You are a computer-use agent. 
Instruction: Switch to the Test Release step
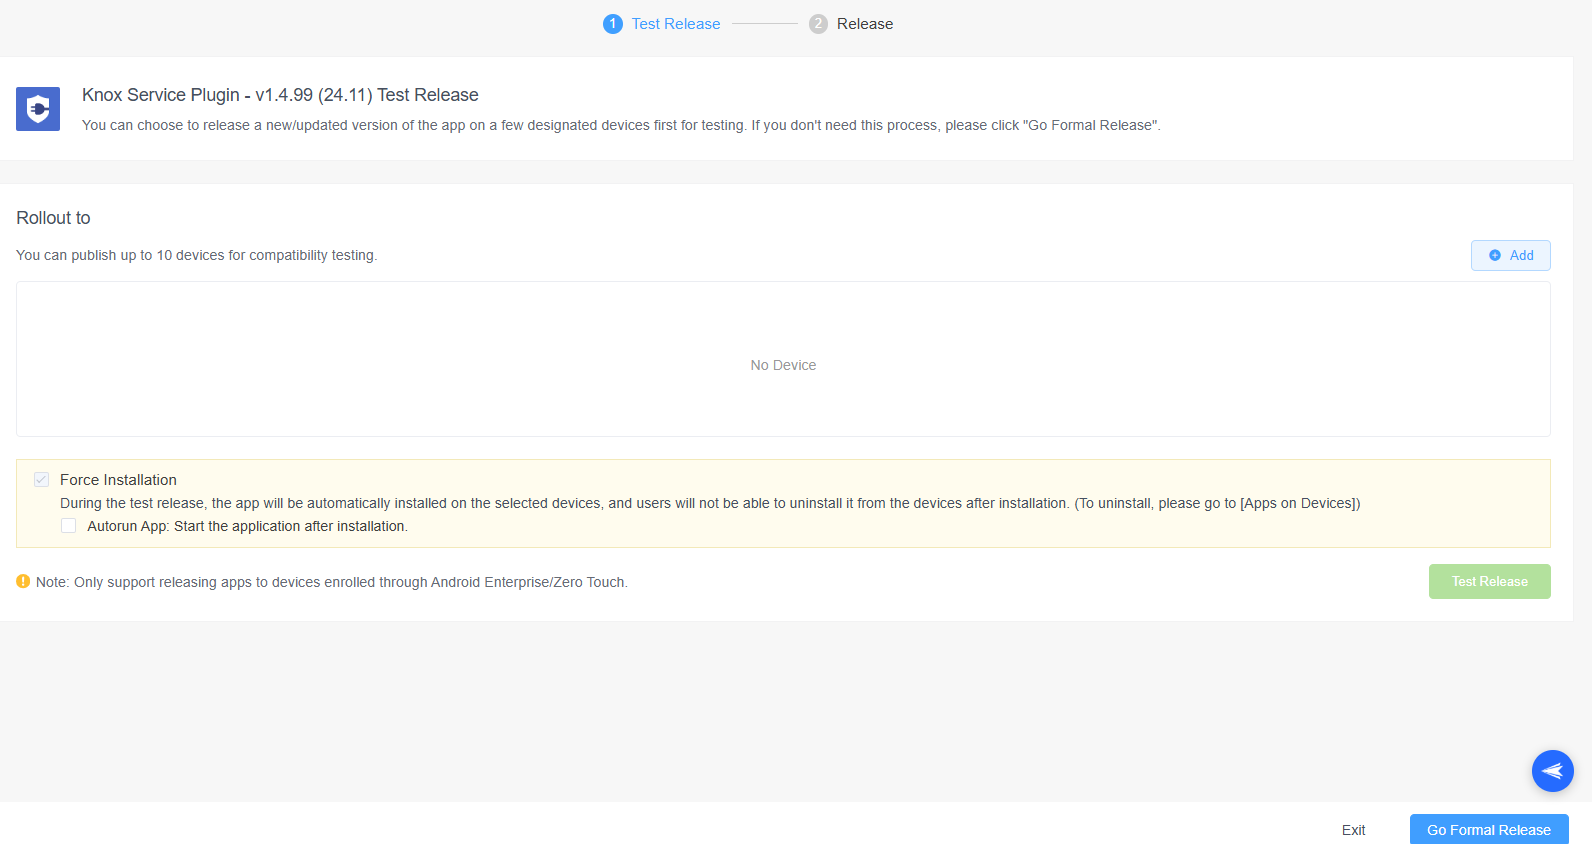(x=676, y=24)
